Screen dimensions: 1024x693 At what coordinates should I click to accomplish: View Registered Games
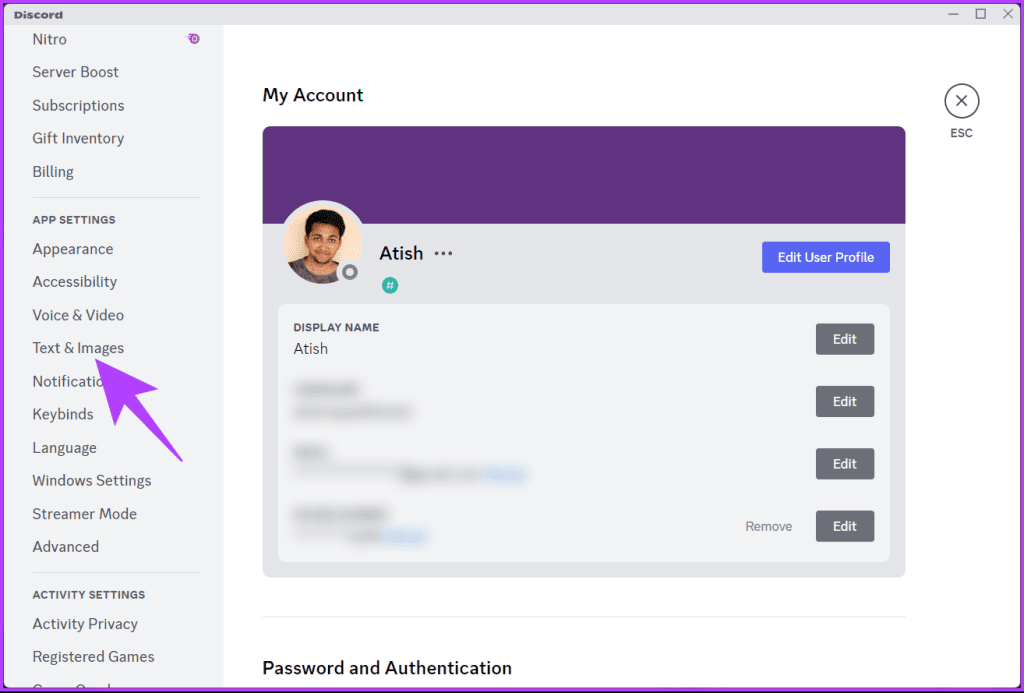click(x=93, y=656)
